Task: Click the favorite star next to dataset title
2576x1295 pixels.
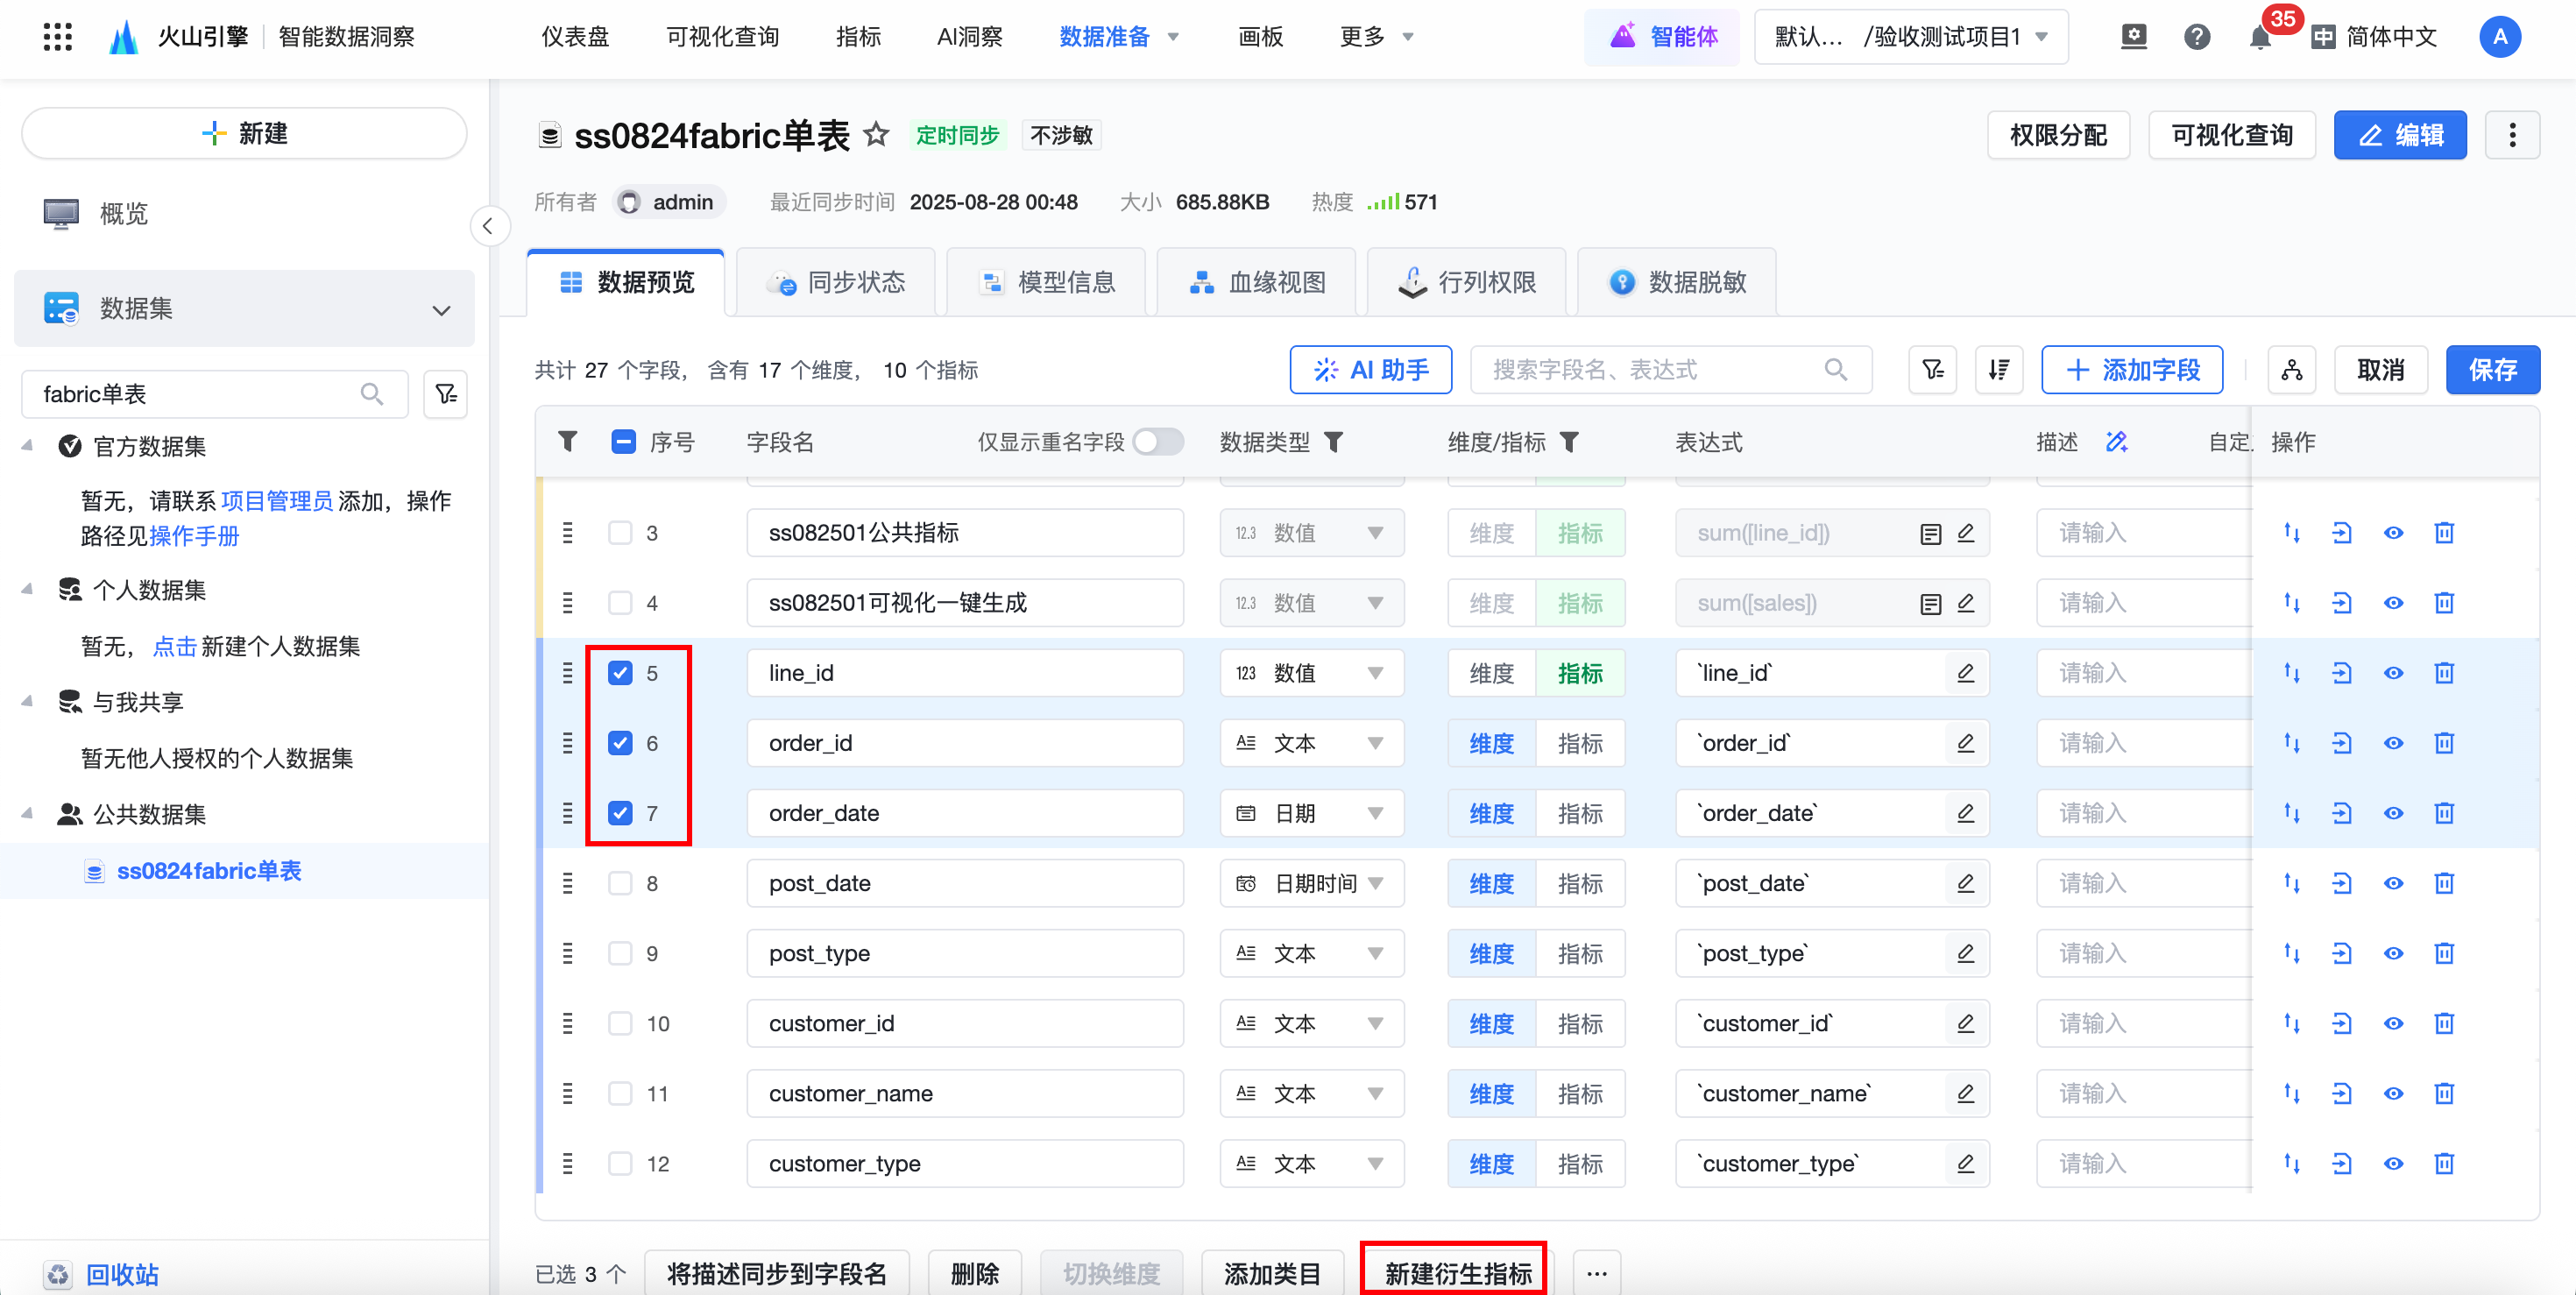Action: [876, 134]
